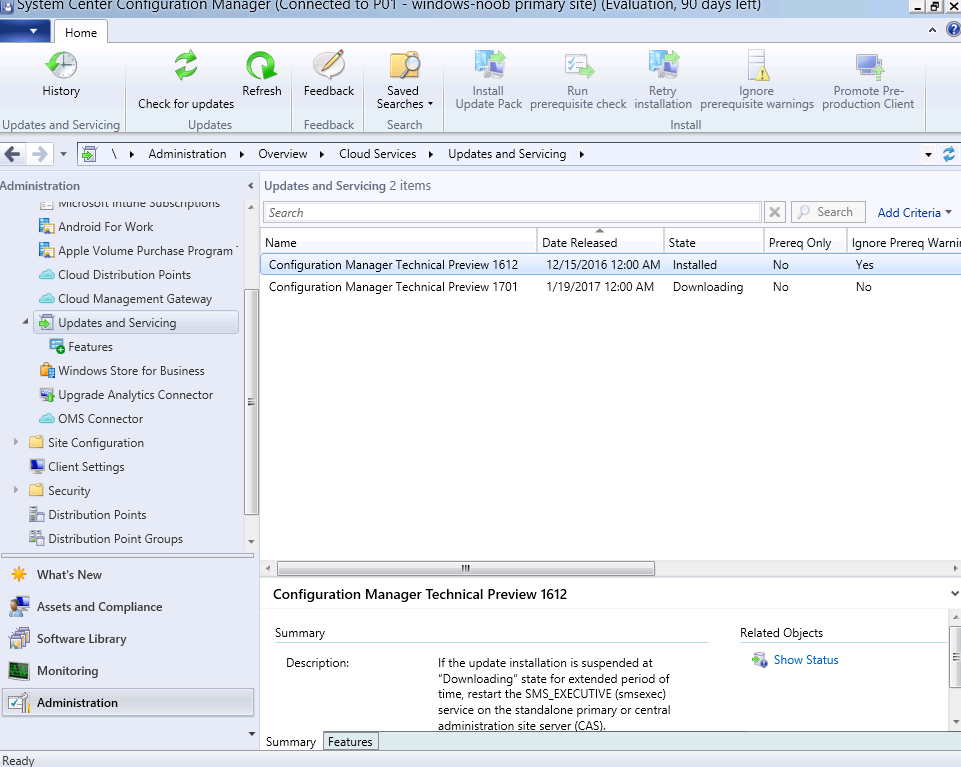Open the History ribbon button
The height and width of the screenshot is (767, 961).
61,74
